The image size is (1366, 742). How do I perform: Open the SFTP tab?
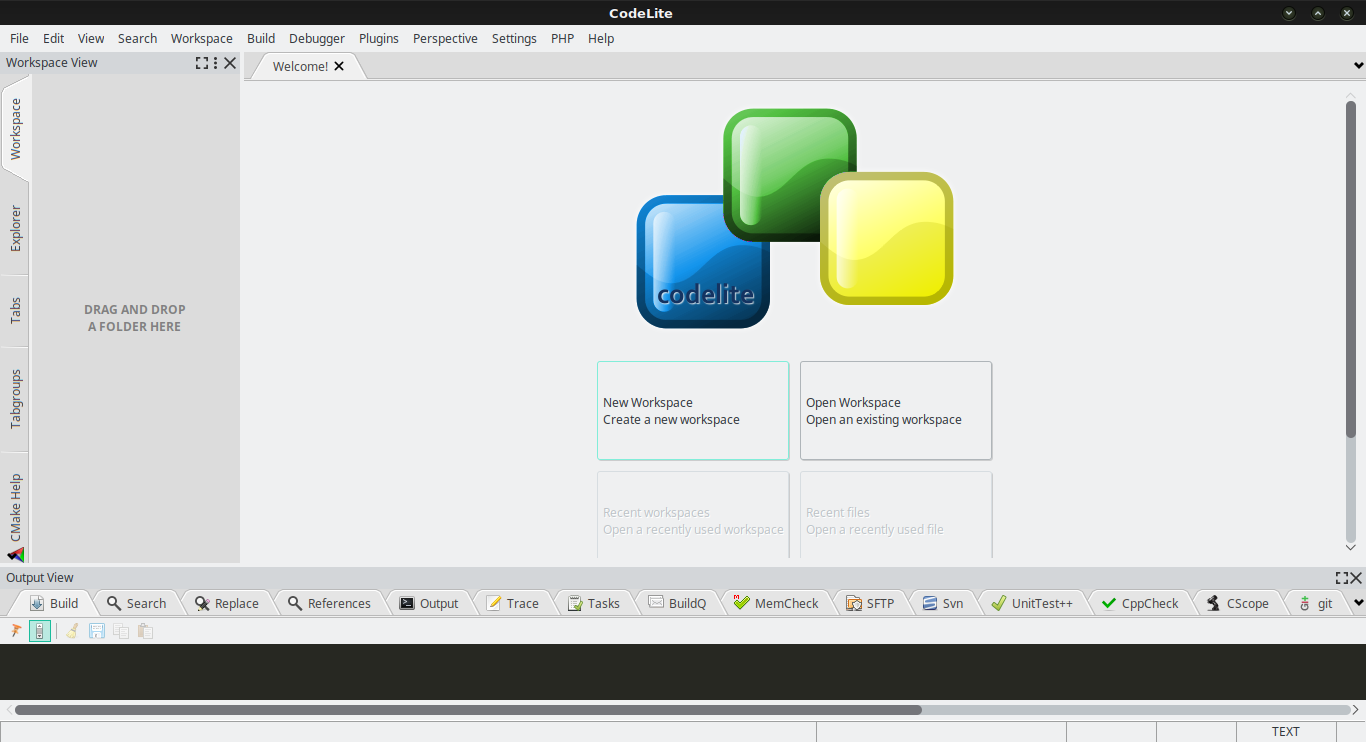click(870, 603)
